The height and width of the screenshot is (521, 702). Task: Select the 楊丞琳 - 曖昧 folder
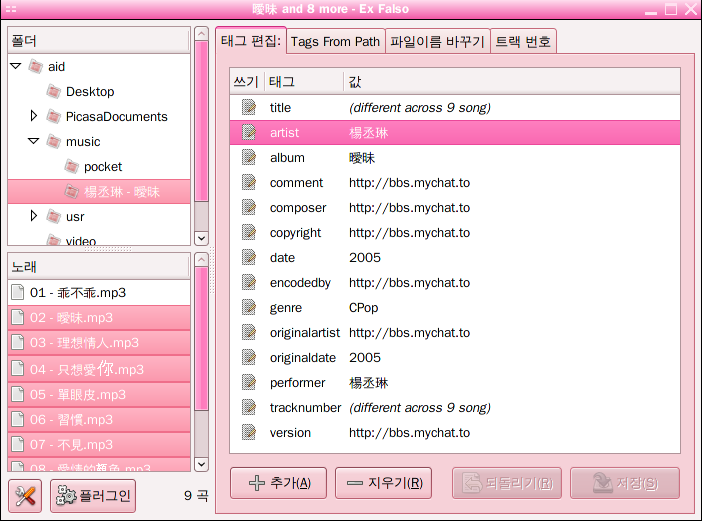pos(99,192)
